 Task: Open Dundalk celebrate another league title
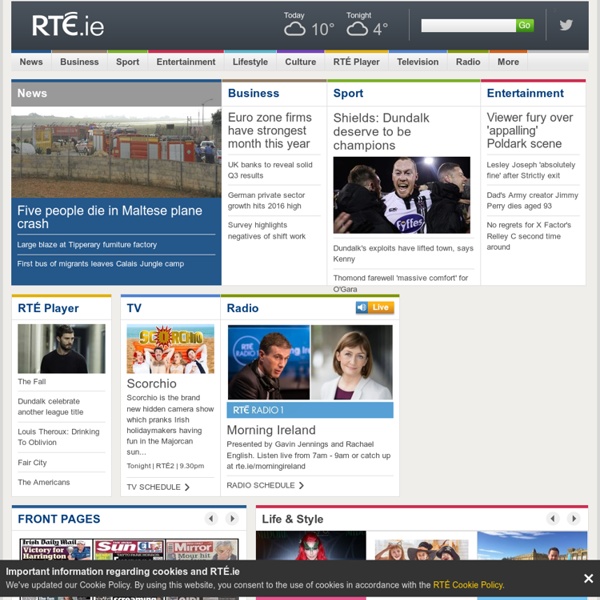coord(51,406)
